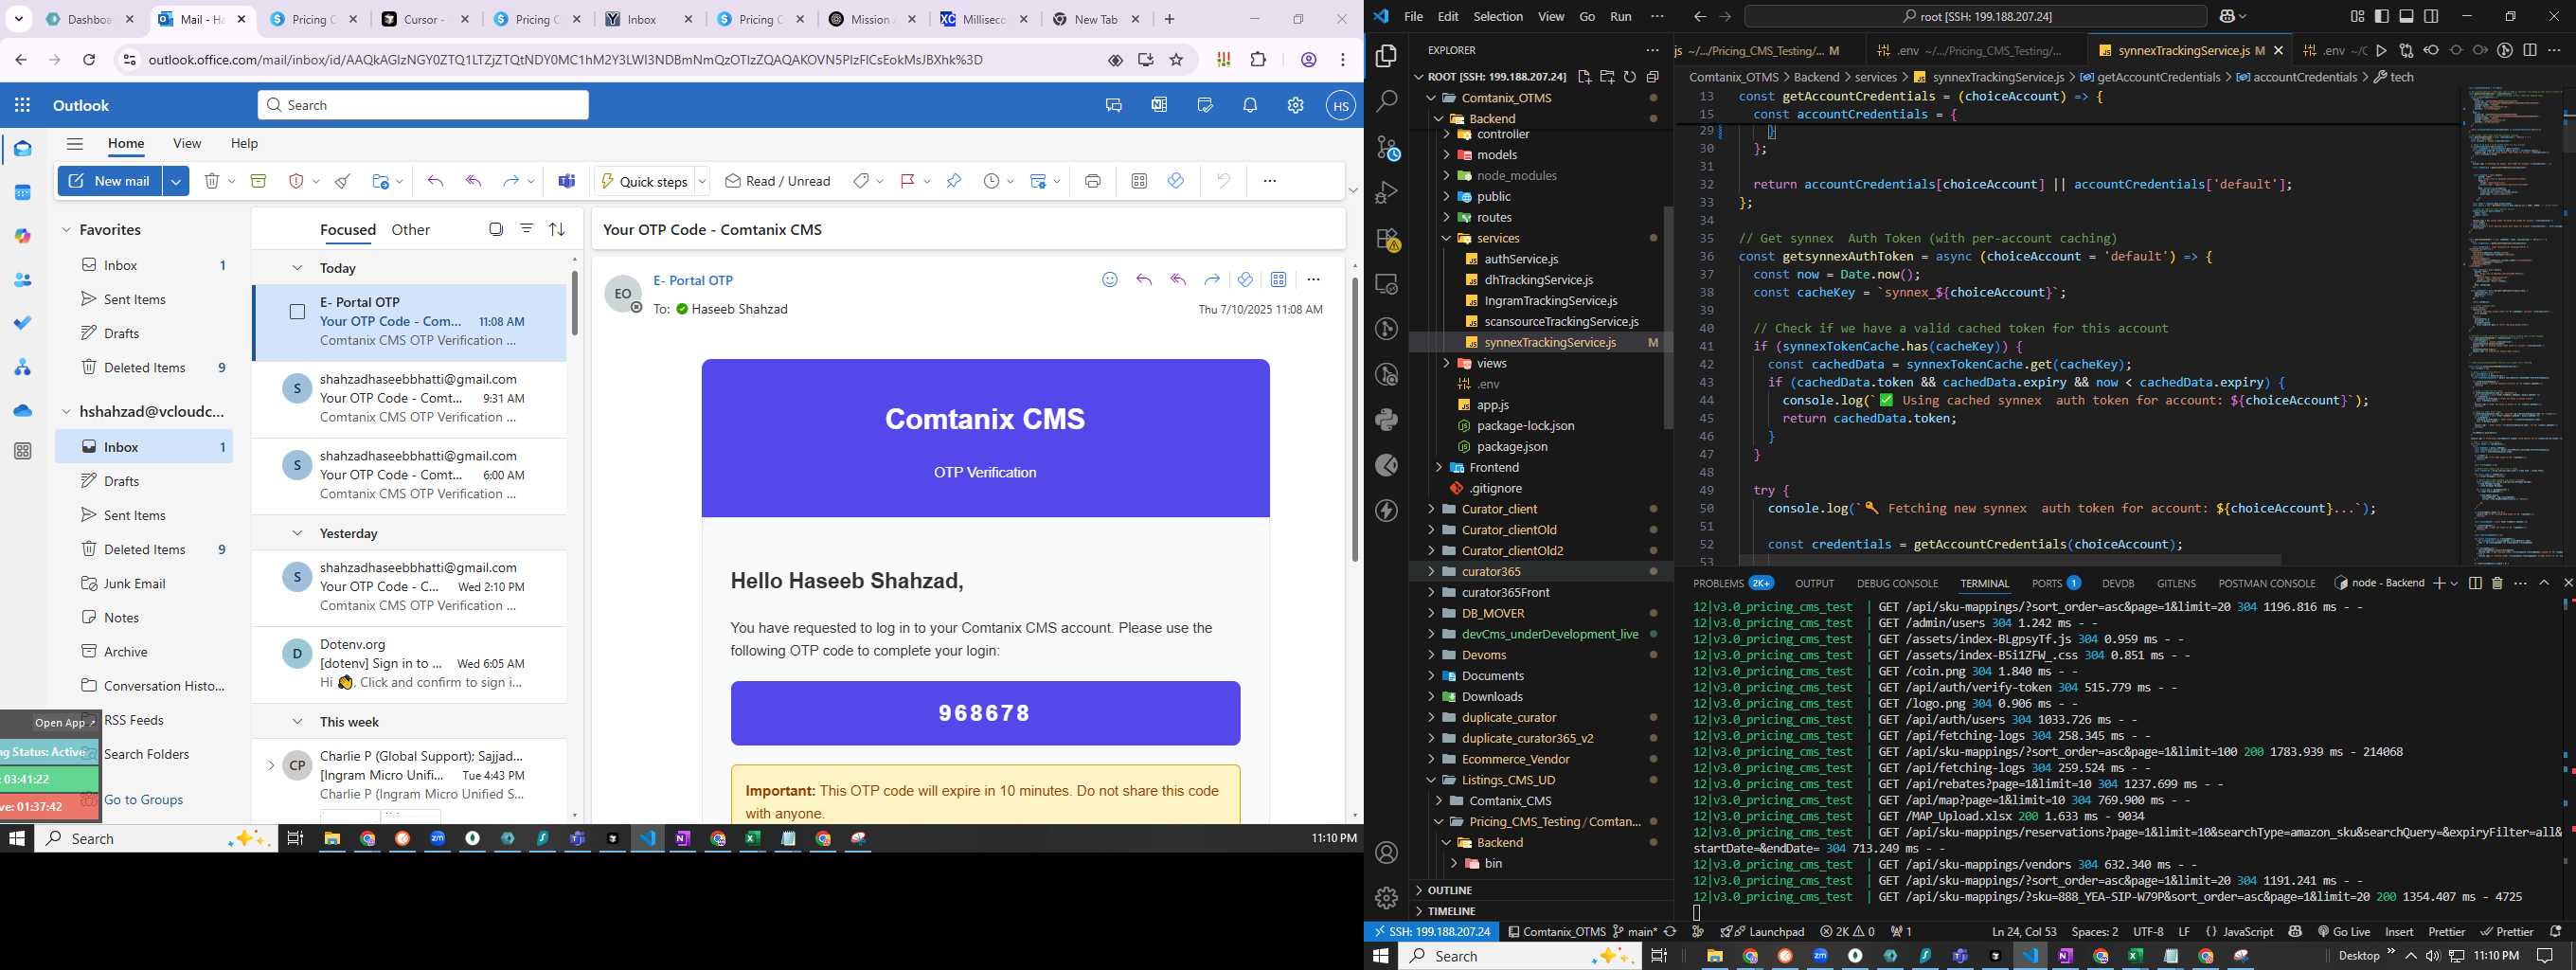
Task: Switch to PROBLEMS panel tab
Action: click(1718, 583)
